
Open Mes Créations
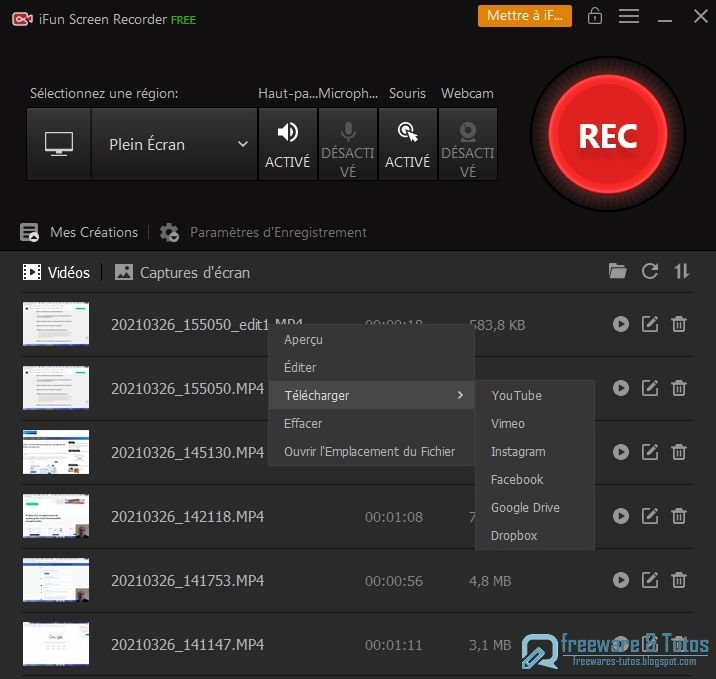coord(94,232)
